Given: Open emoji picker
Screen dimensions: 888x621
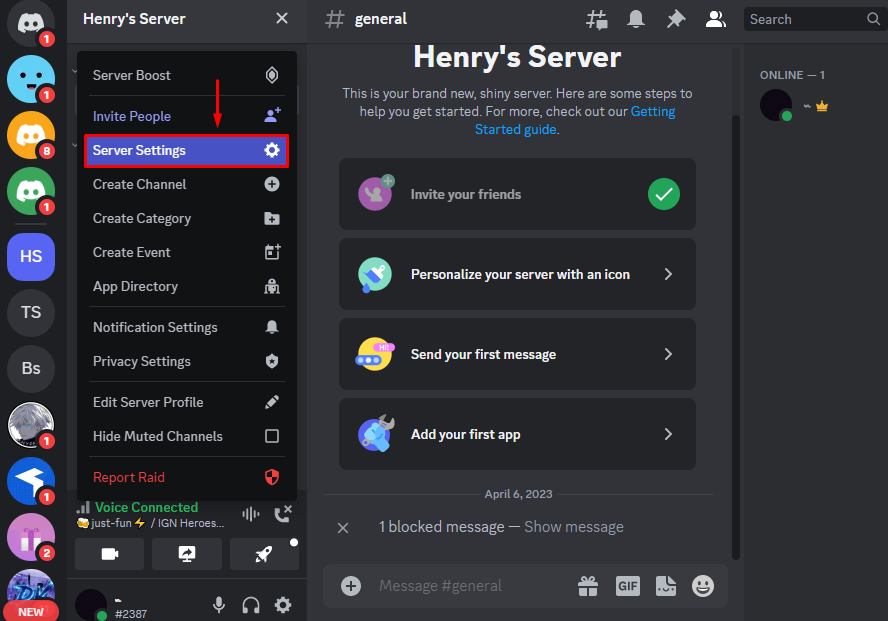Looking at the screenshot, I should click(x=703, y=586).
